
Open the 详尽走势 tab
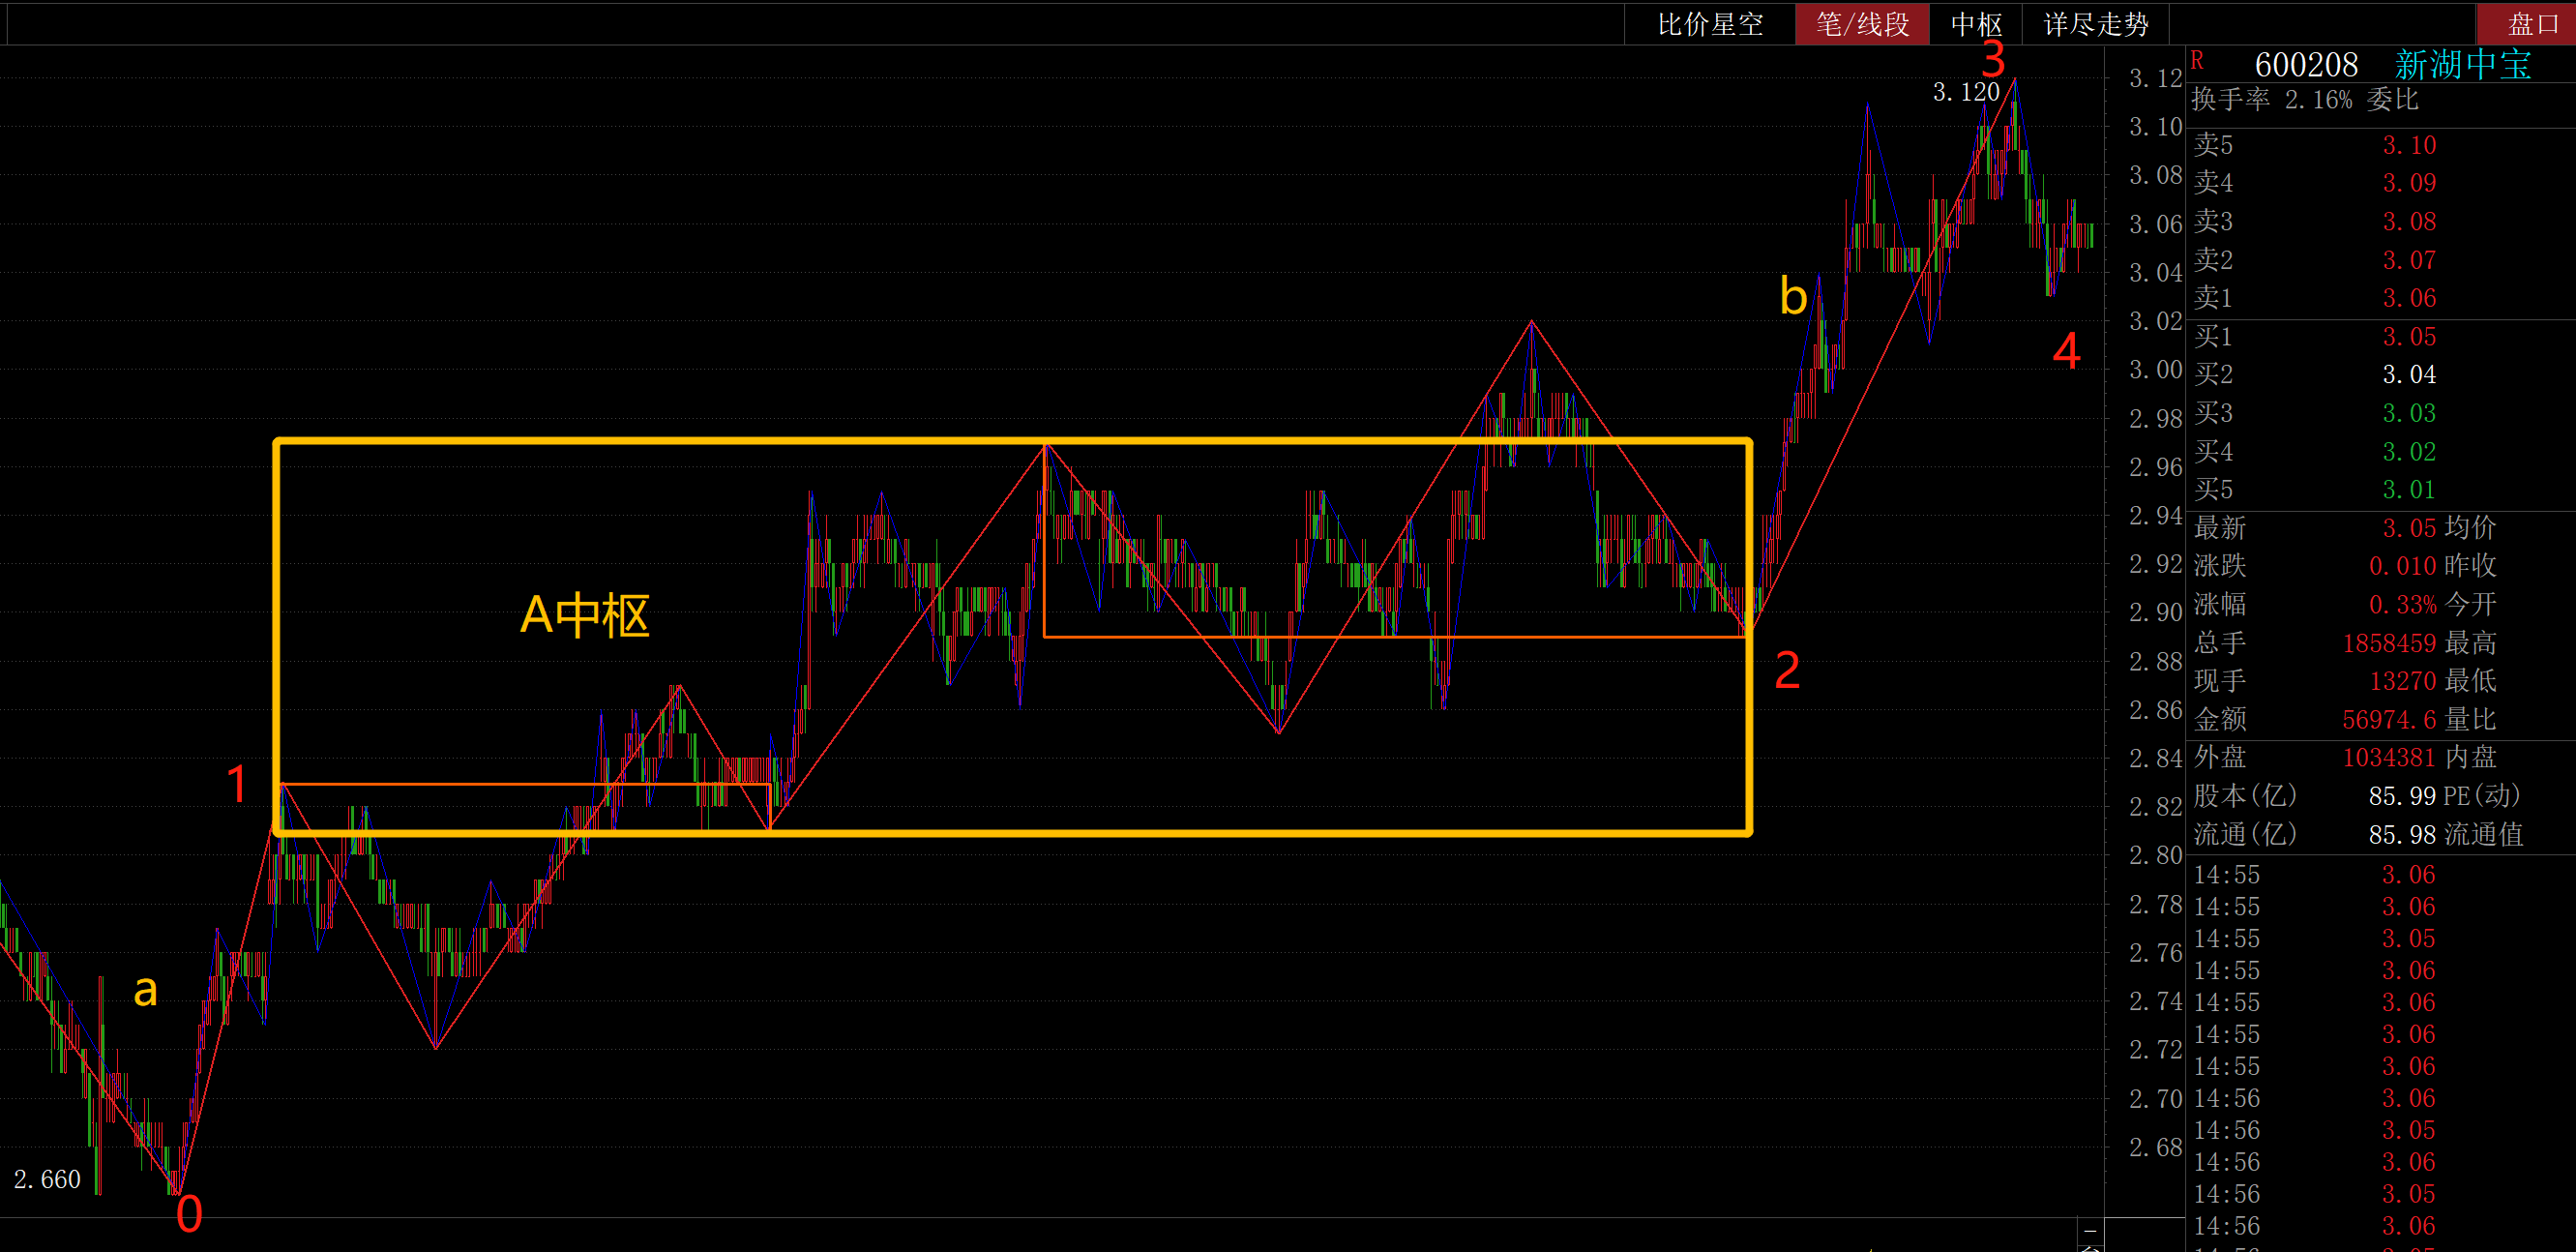2096,24
